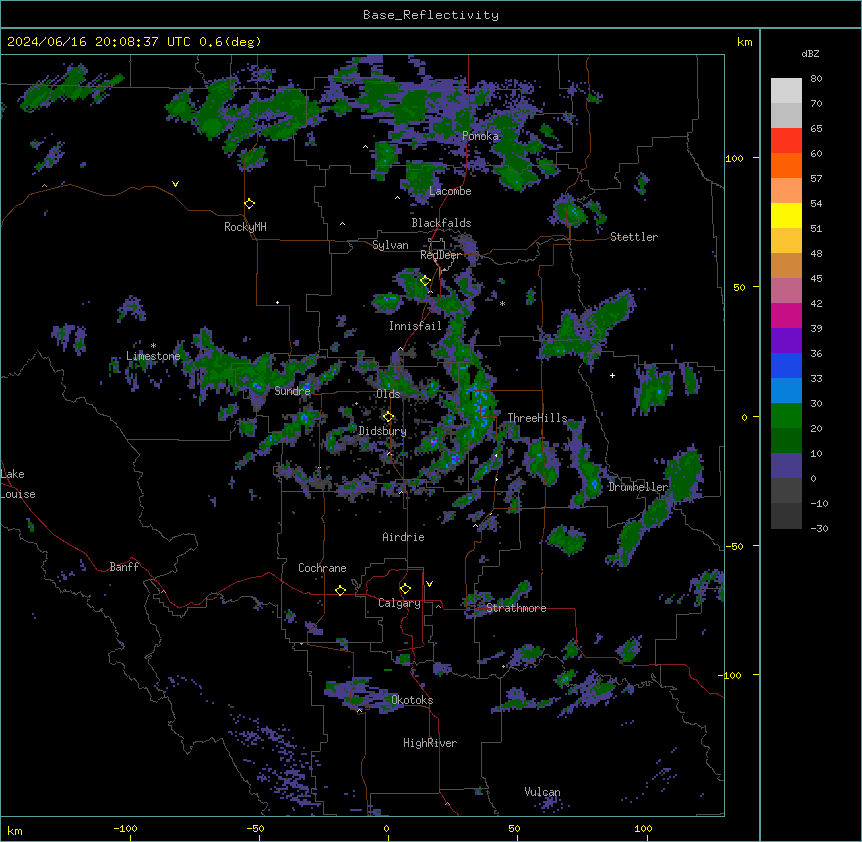Click the Cochrane city label
The width and height of the screenshot is (862, 842).
coord(322,568)
